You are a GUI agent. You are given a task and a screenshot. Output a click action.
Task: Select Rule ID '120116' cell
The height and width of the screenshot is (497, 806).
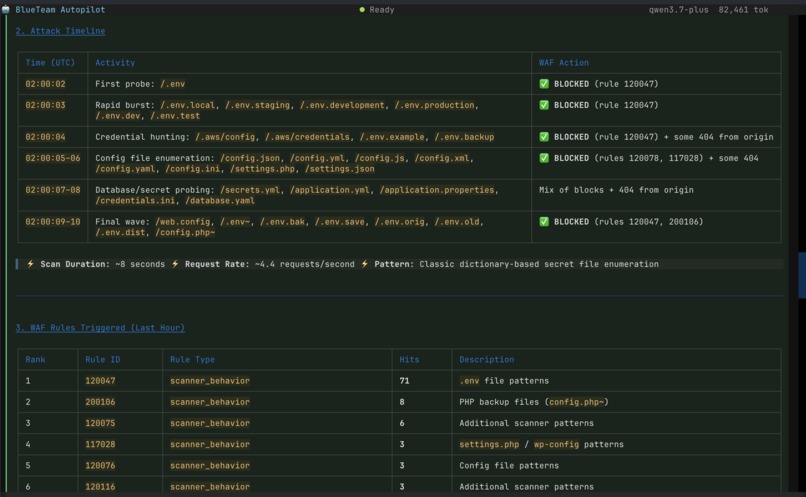100,487
